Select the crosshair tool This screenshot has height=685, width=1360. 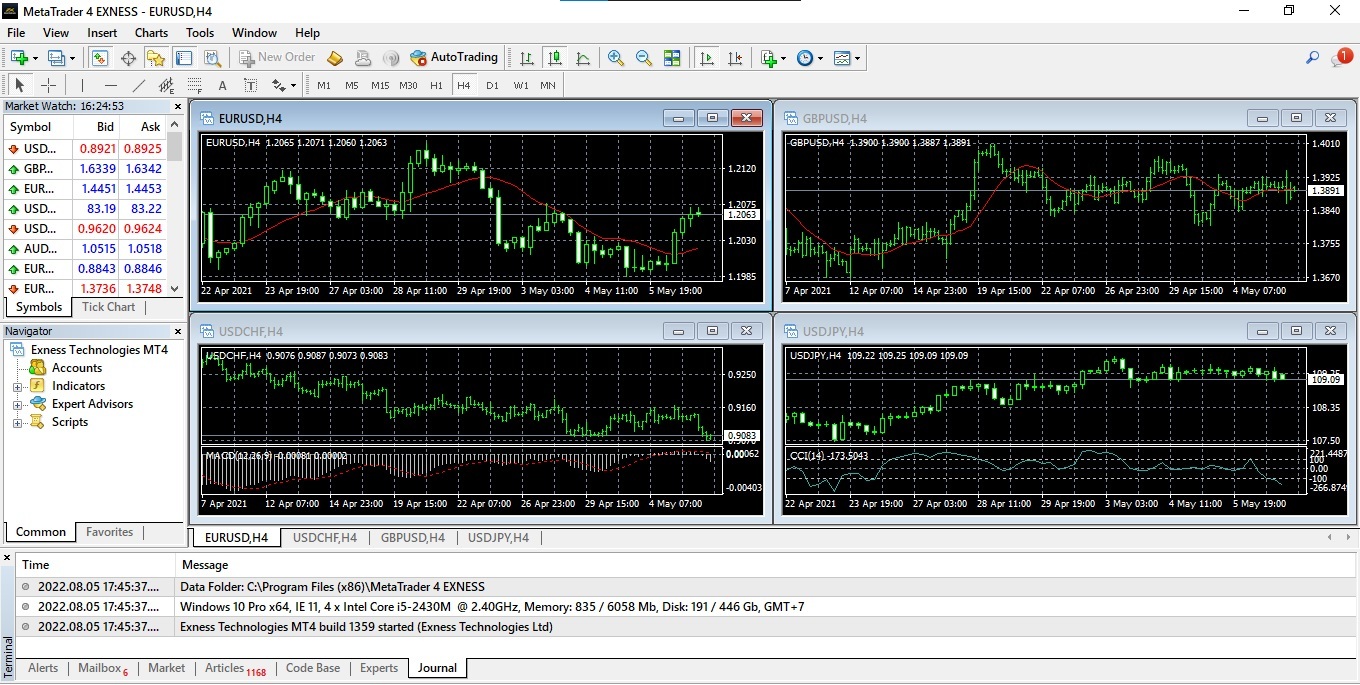pos(48,85)
